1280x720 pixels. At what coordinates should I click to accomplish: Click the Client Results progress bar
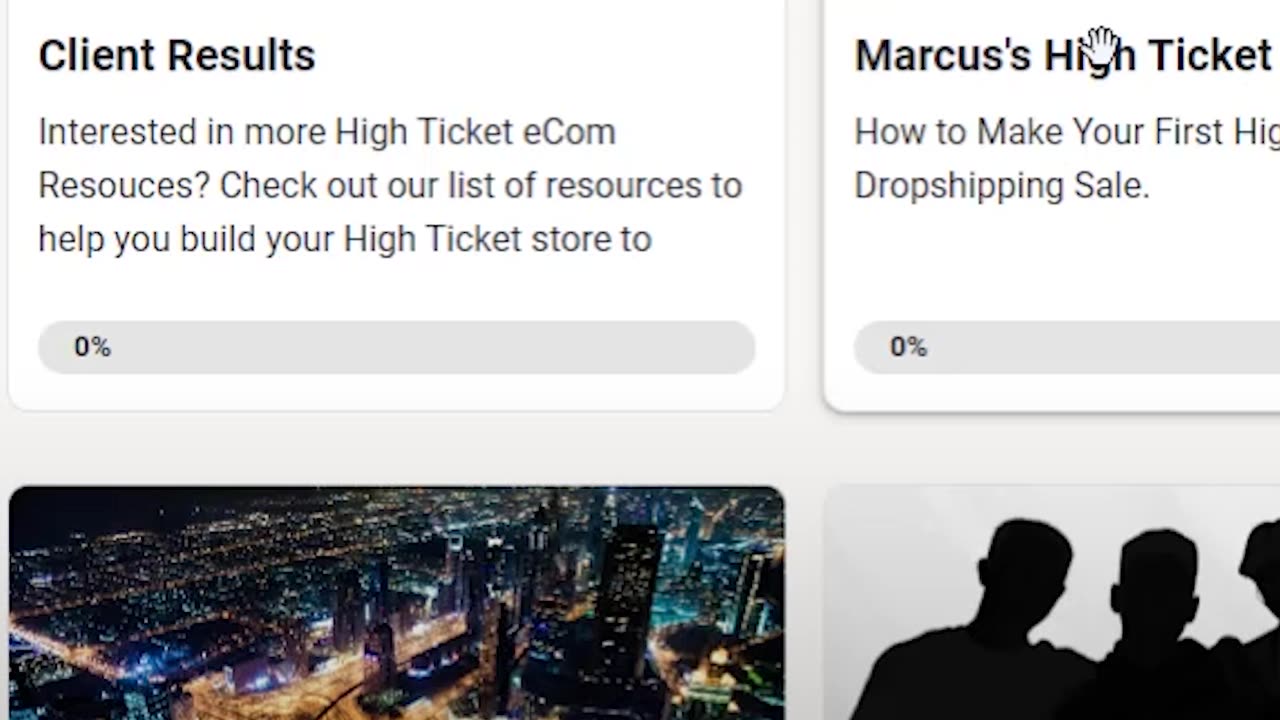click(396, 347)
